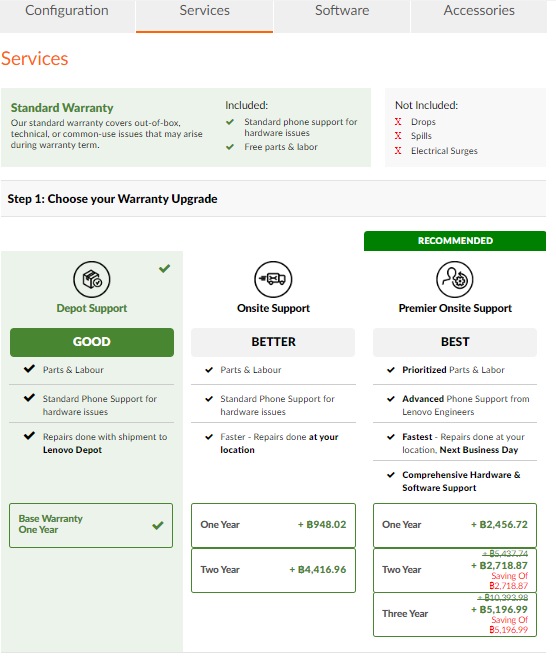Click the green check beside Free parts & labor
556x666 pixels.
coord(230,147)
